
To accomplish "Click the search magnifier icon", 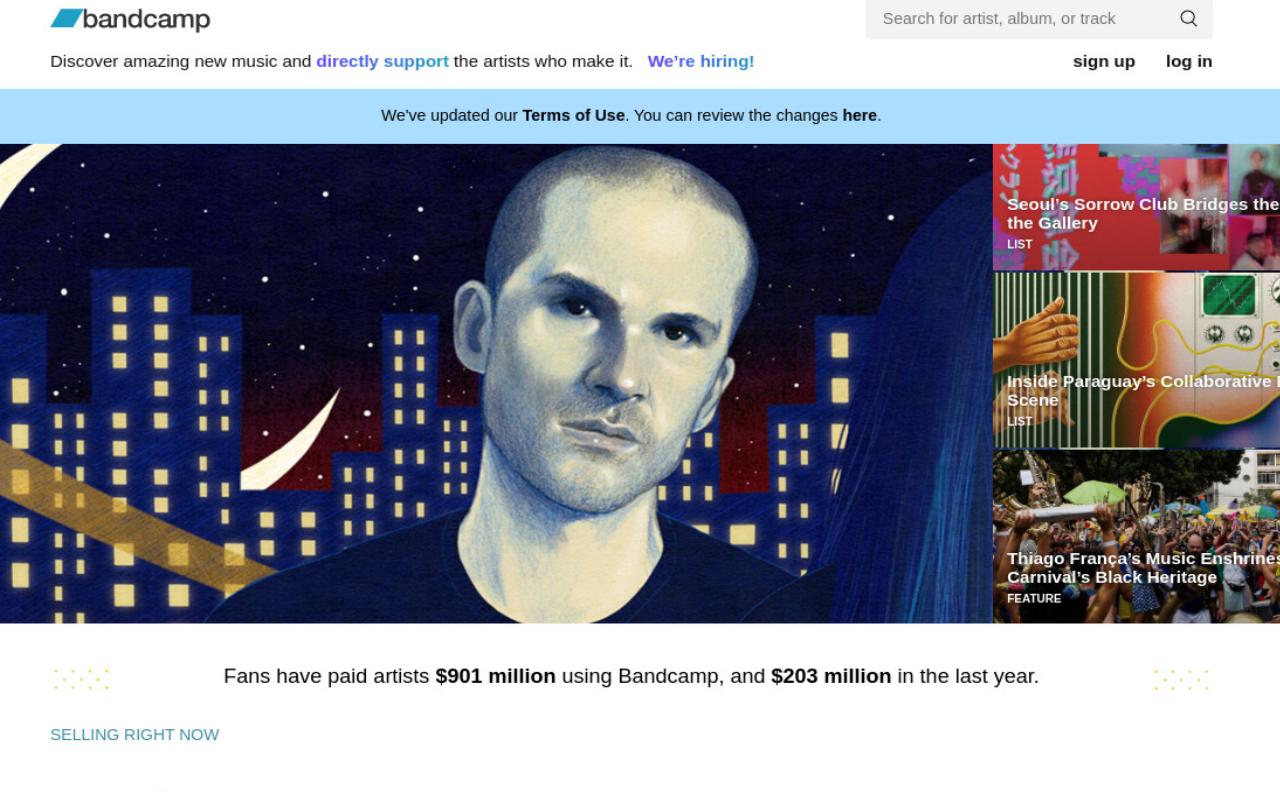I will pyautogui.click(x=1188, y=18).
